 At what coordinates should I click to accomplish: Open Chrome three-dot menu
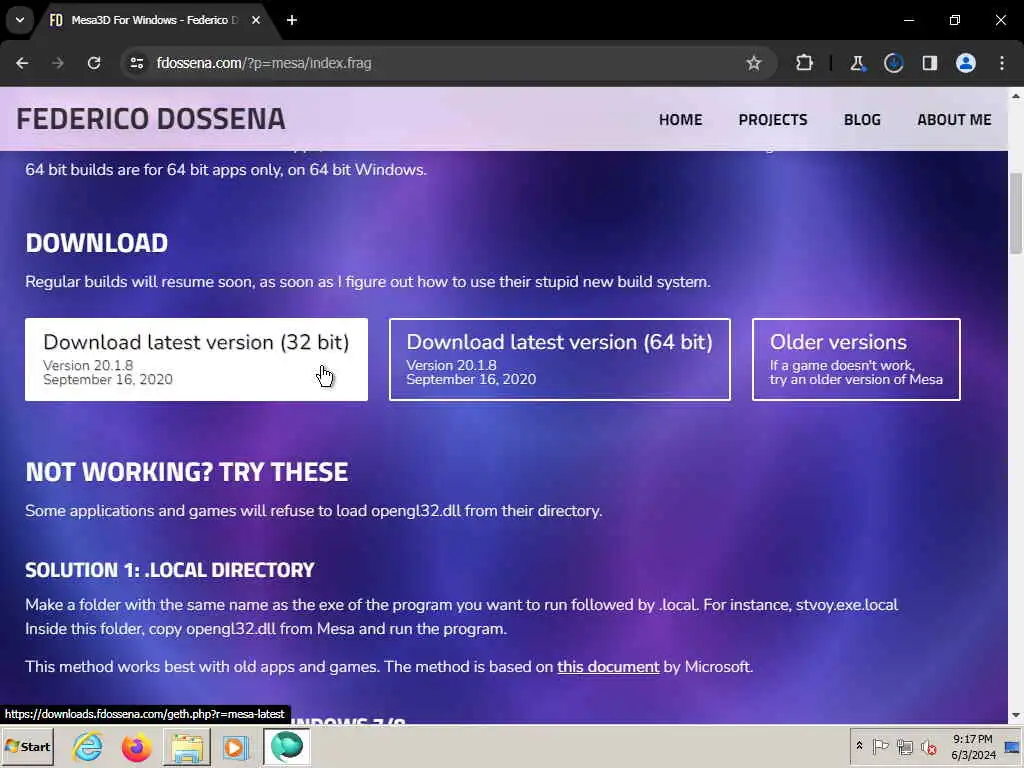1002,63
